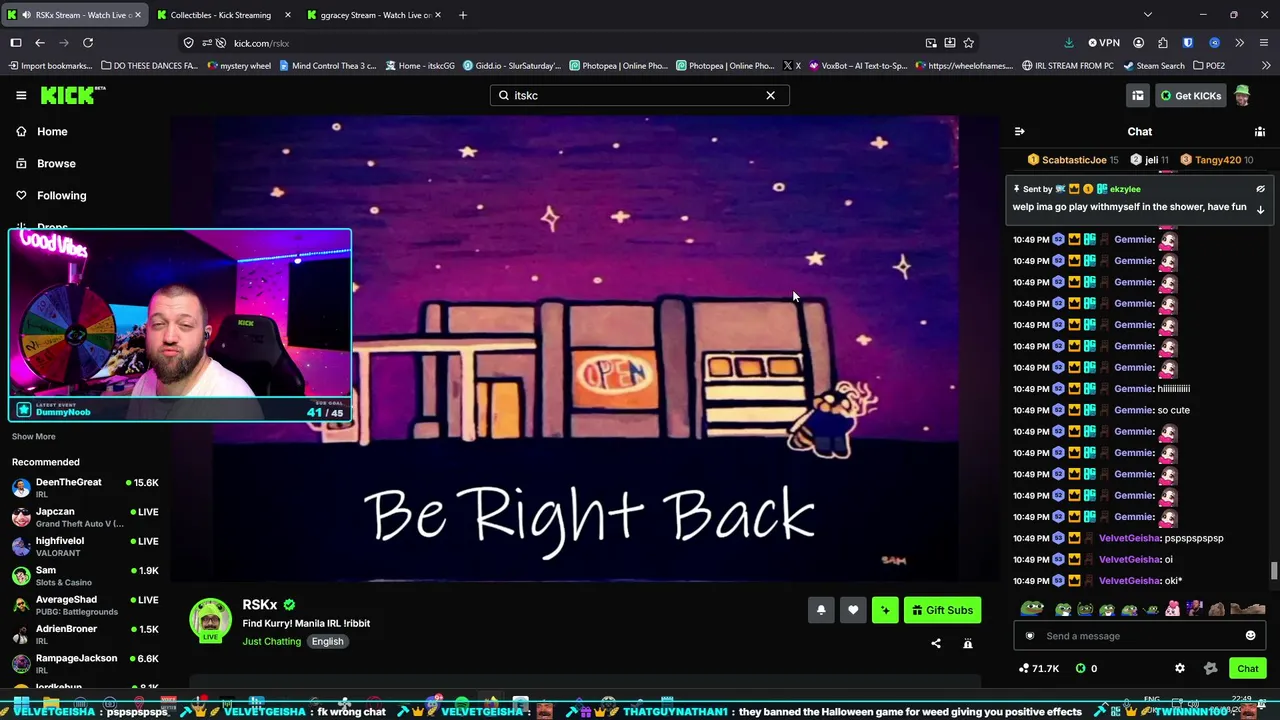Reload the page
The width and height of the screenshot is (1280, 720).
pos(88,43)
